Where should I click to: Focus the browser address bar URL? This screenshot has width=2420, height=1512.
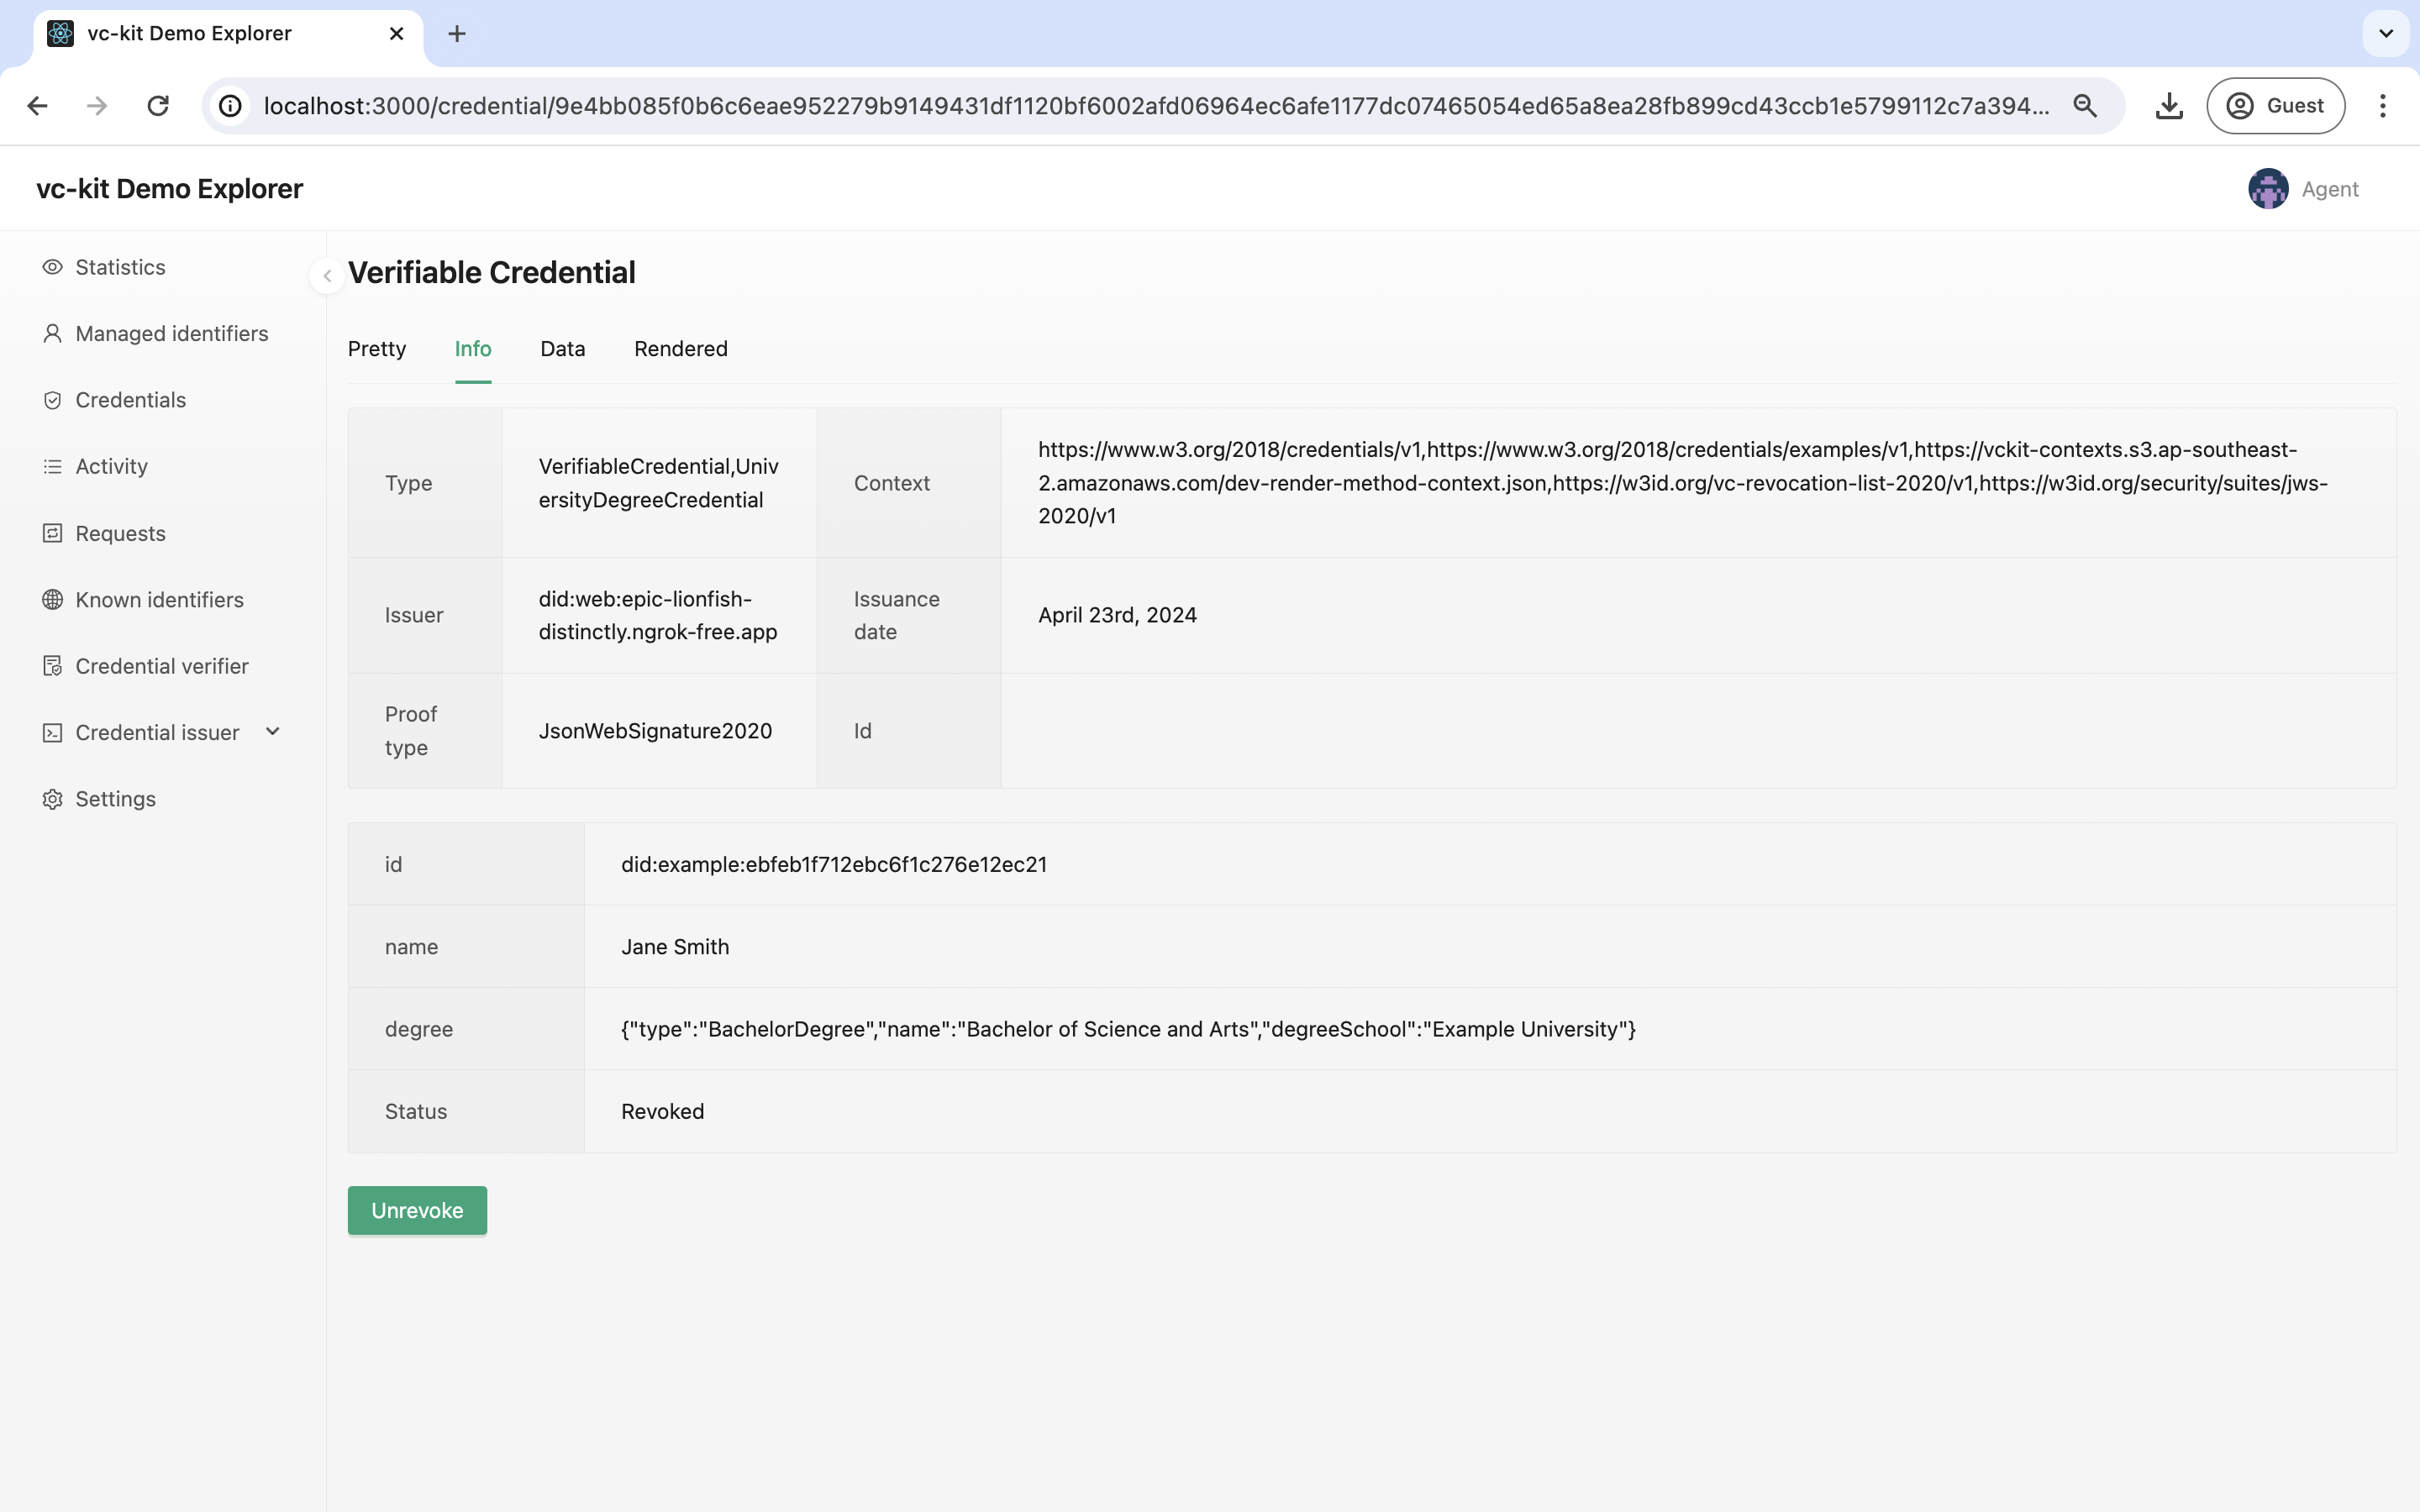coord(1155,105)
